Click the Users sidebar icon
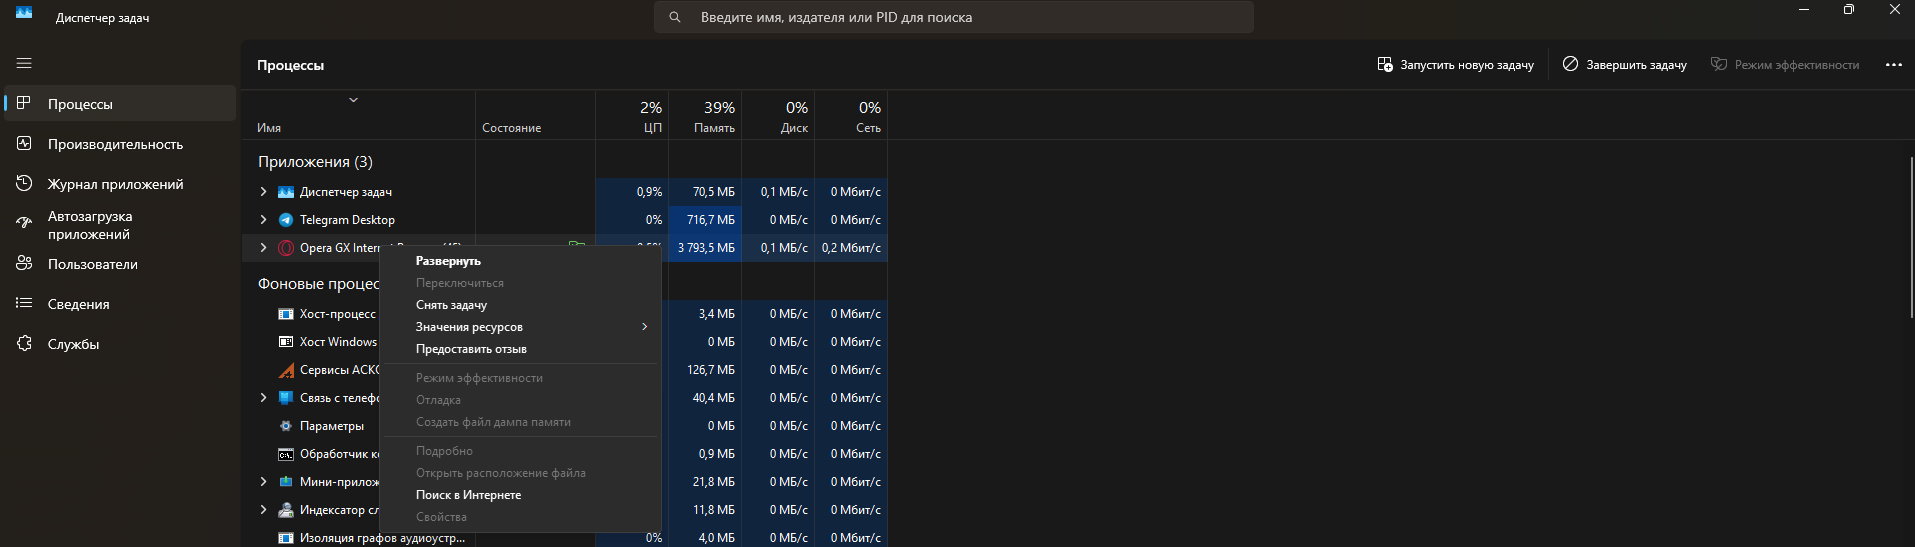Image resolution: width=1915 pixels, height=547 pixels. pyautogui.click(x=24, y=263)
